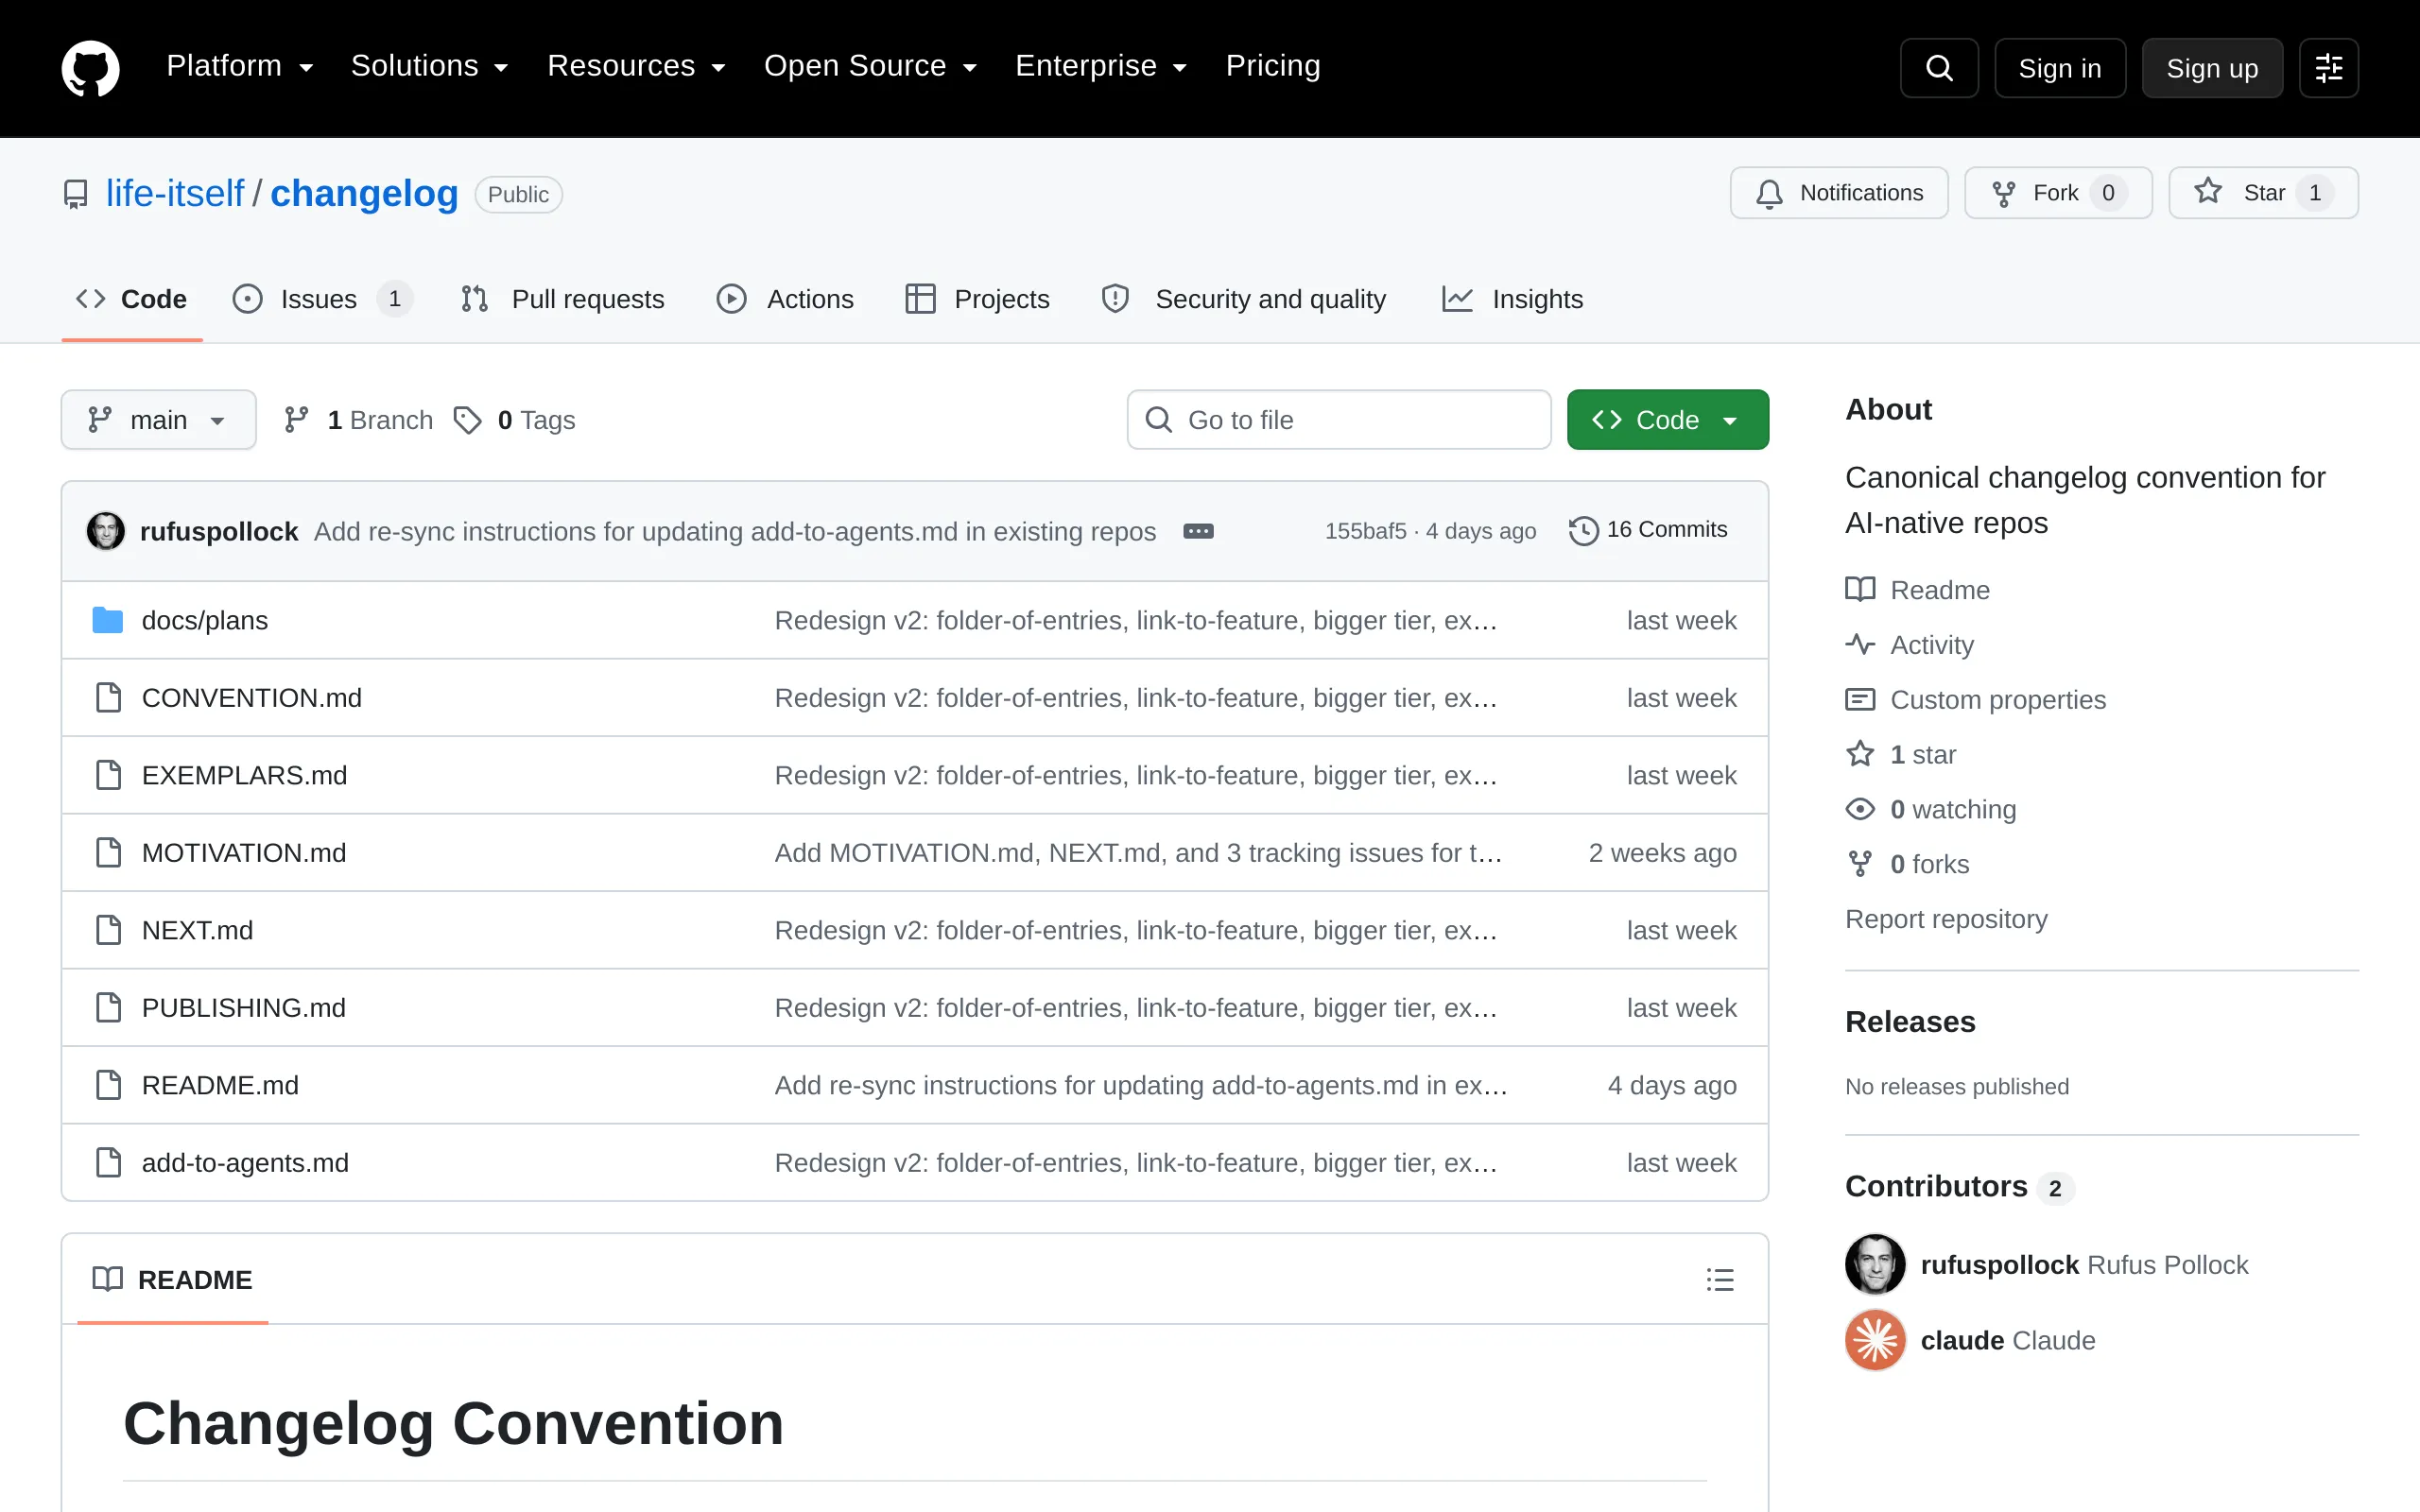Expand the Open Source menu
The width and height of the screenshot is (2420, 1512).
[x=870, y=66]
